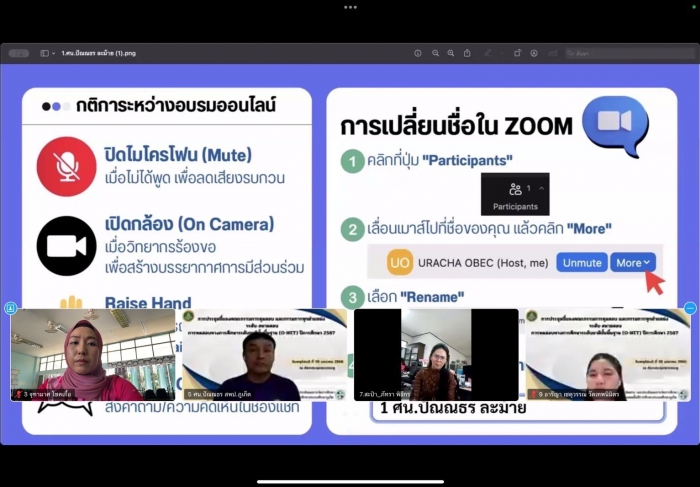The height and width of the screenshot is (487, 700).
Task: Click the UO avatar in slide
Action: point(400,262)
